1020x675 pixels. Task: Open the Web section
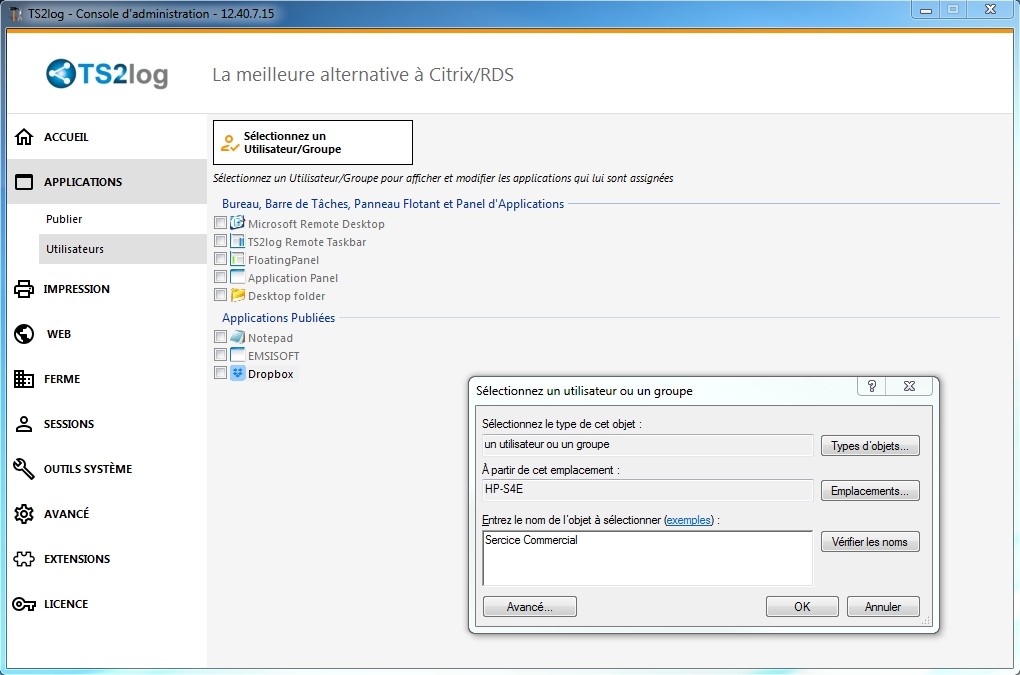click(107, 334)
